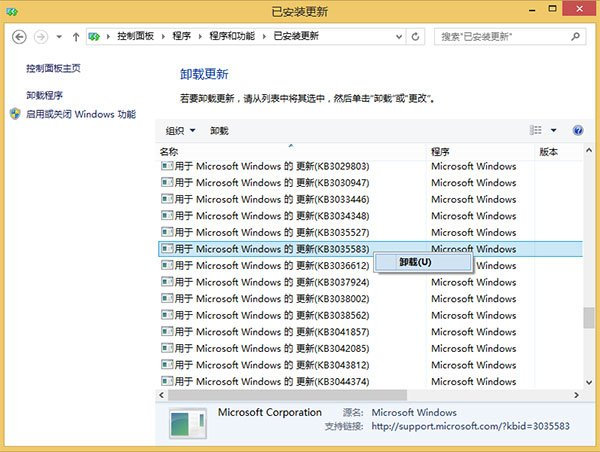Click the icon of KB3037924 update
This screenshot has width=600, height=452.
167,282
